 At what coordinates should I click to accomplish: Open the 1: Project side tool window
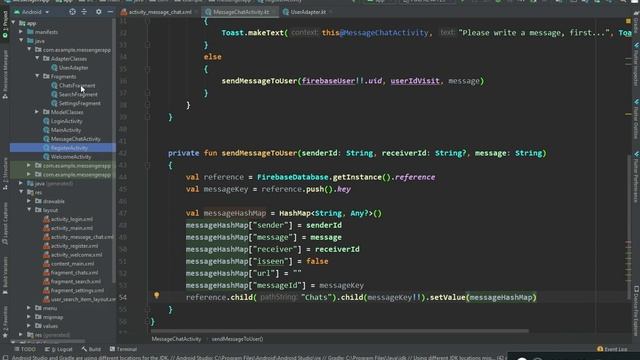[x=5, y=24]
